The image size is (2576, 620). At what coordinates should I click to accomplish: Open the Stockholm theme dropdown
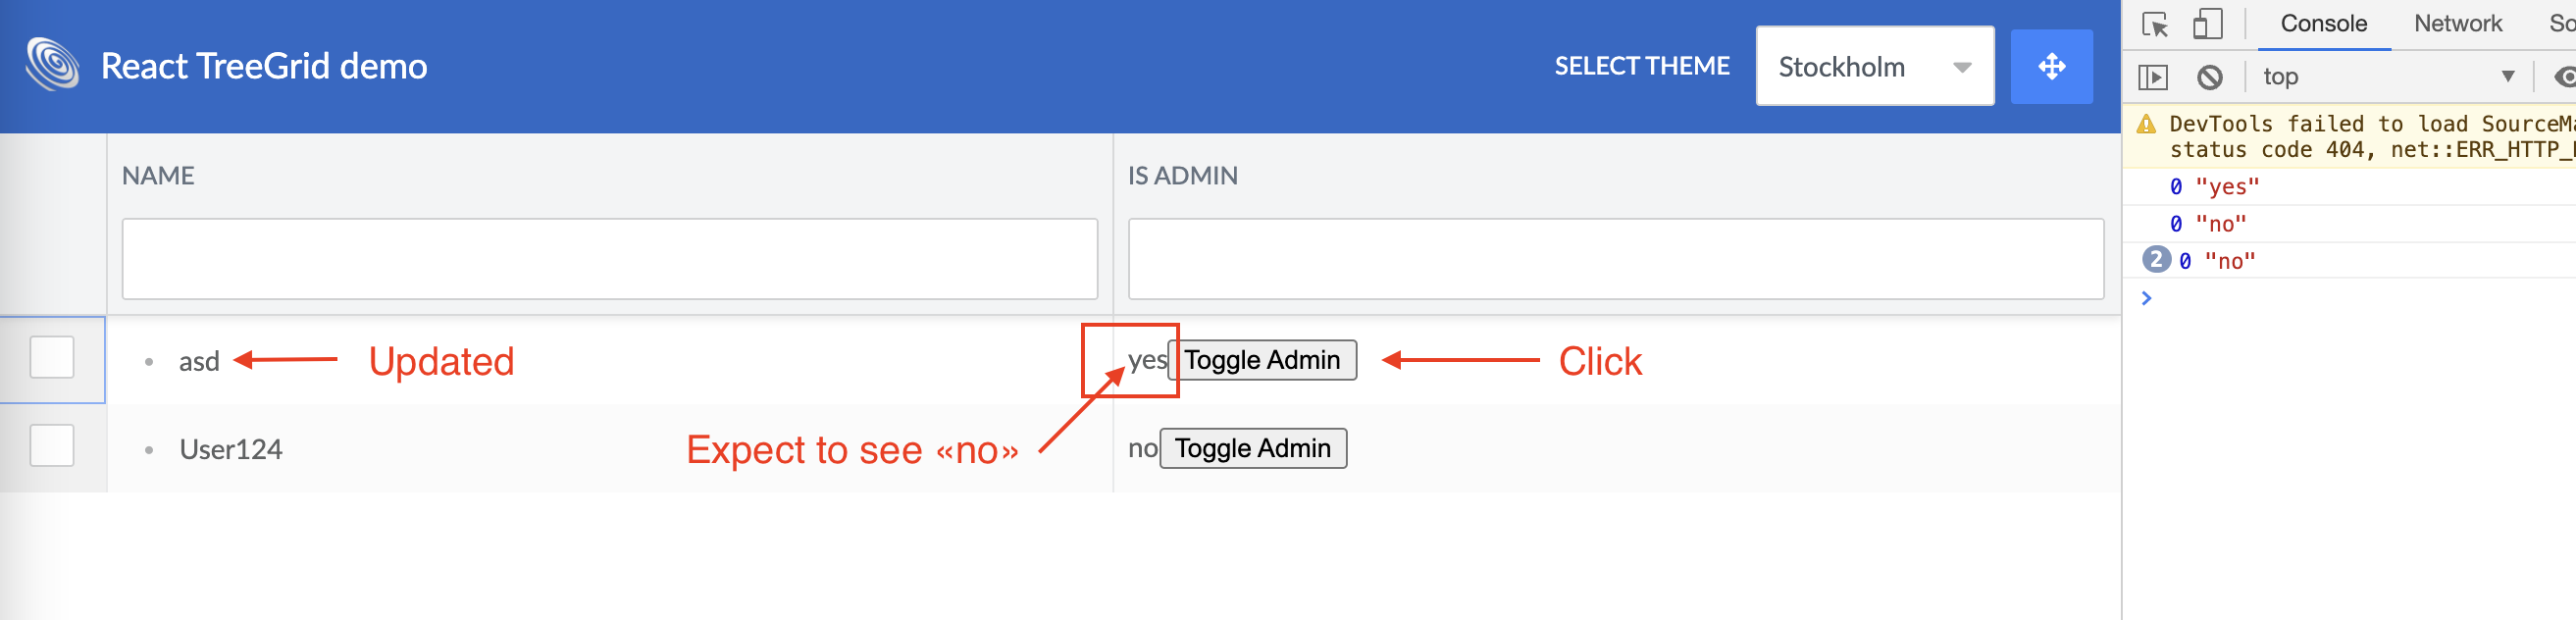point(1875,66)
